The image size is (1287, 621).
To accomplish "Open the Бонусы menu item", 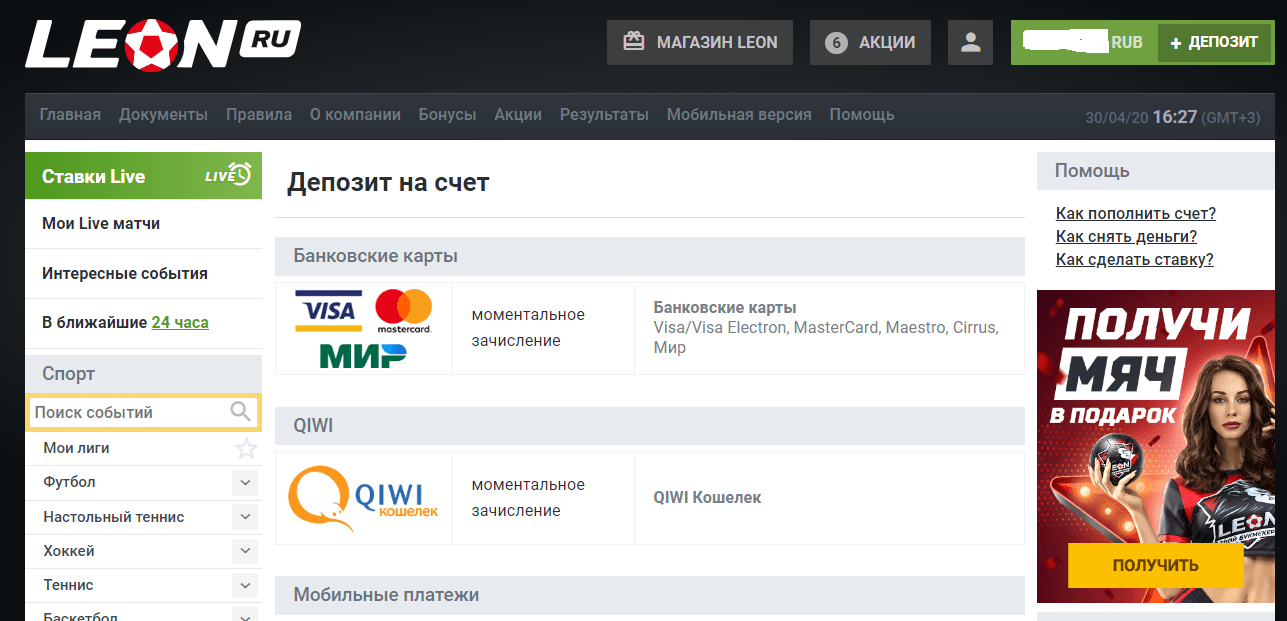I will click(x=447, y=115).
